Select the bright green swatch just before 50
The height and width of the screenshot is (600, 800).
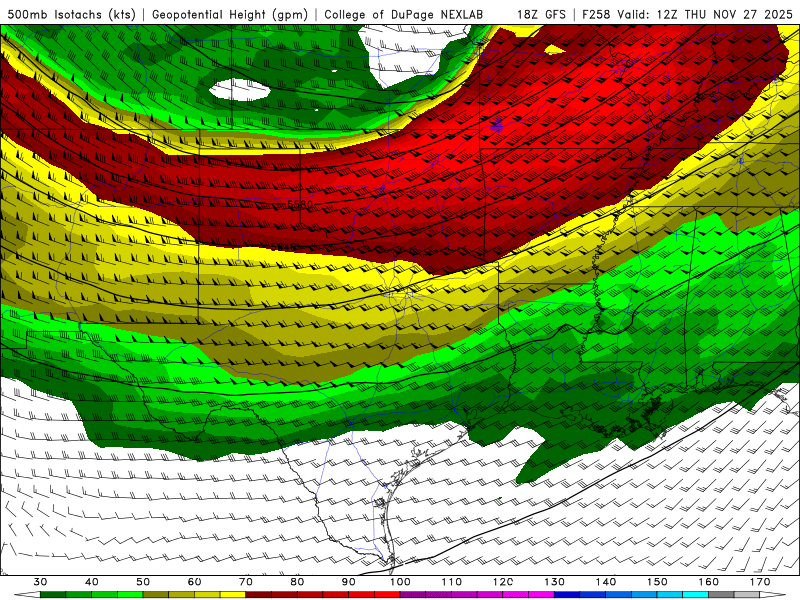click(130, 595)
